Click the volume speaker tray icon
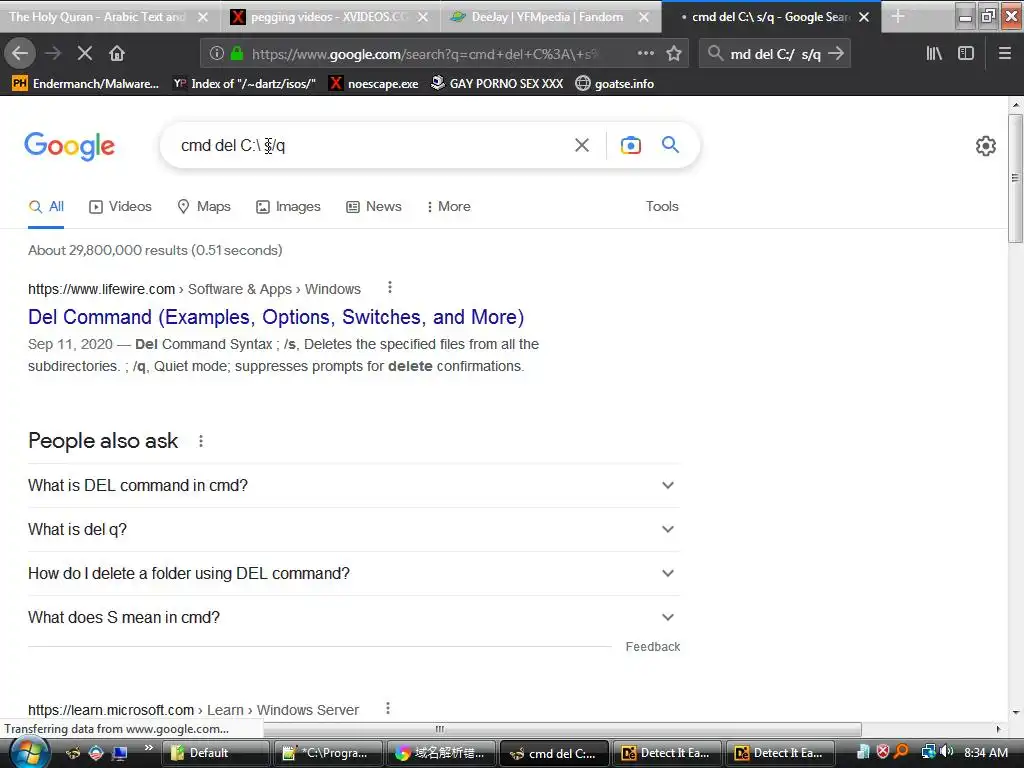 pos(947,752)
